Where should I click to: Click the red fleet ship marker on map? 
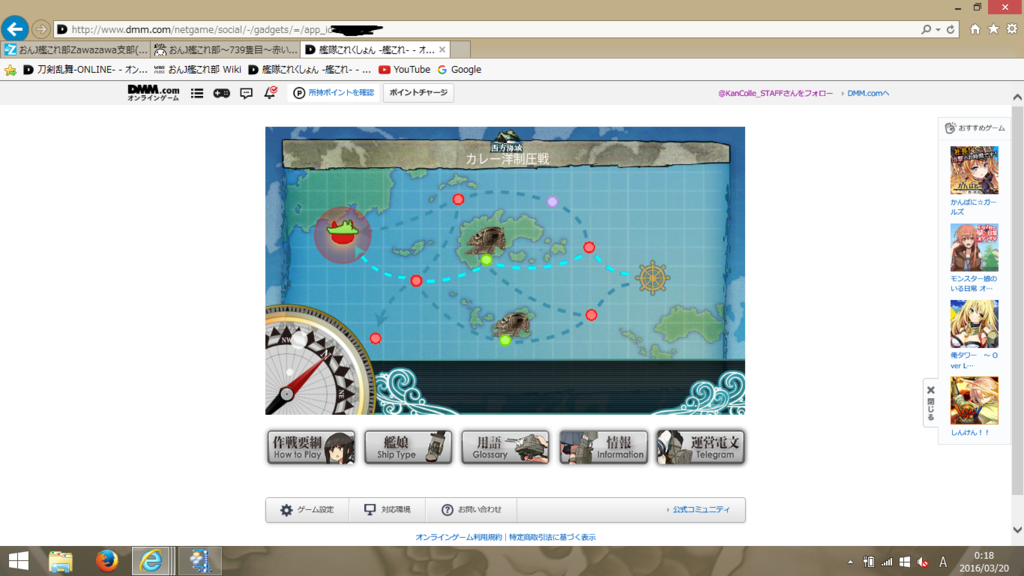click(342, 234)
